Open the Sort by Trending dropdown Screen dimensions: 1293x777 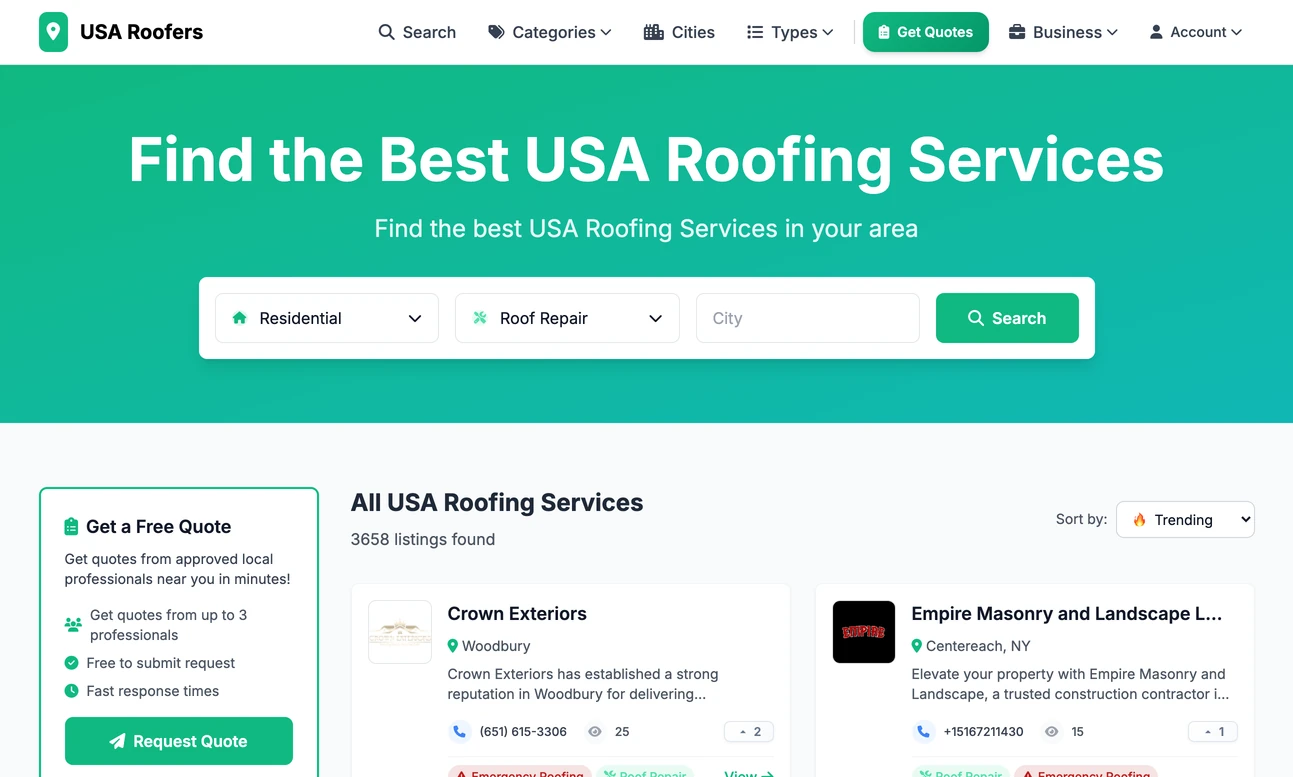(x=1185, y=519)
